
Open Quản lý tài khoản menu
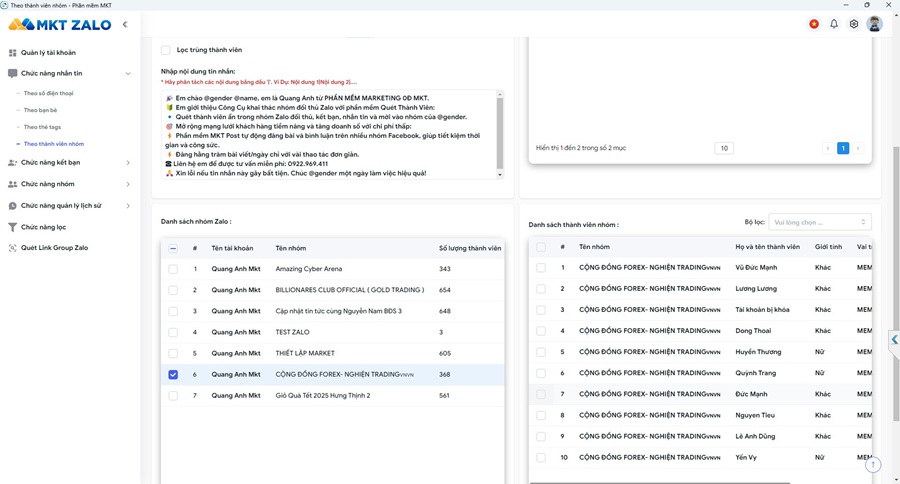48,53
